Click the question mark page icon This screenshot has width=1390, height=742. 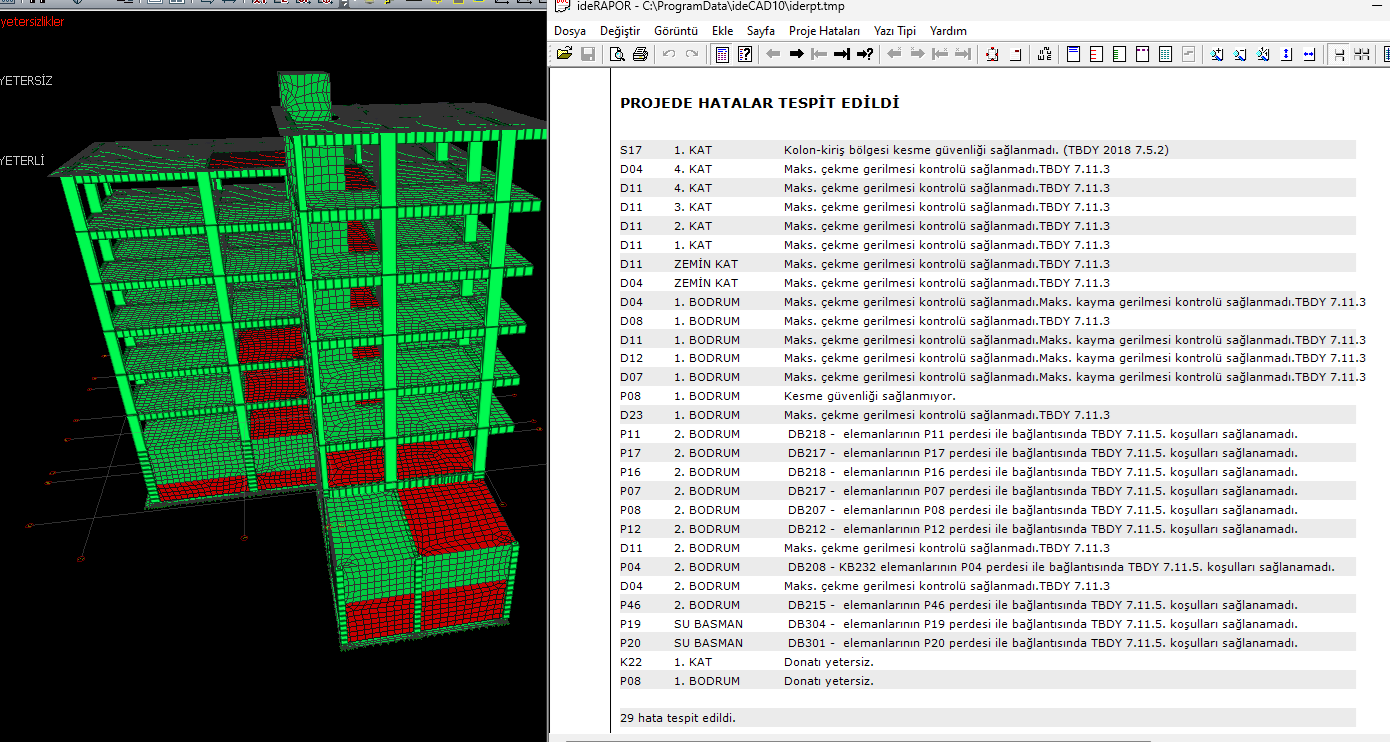click(x=745, y=54)
